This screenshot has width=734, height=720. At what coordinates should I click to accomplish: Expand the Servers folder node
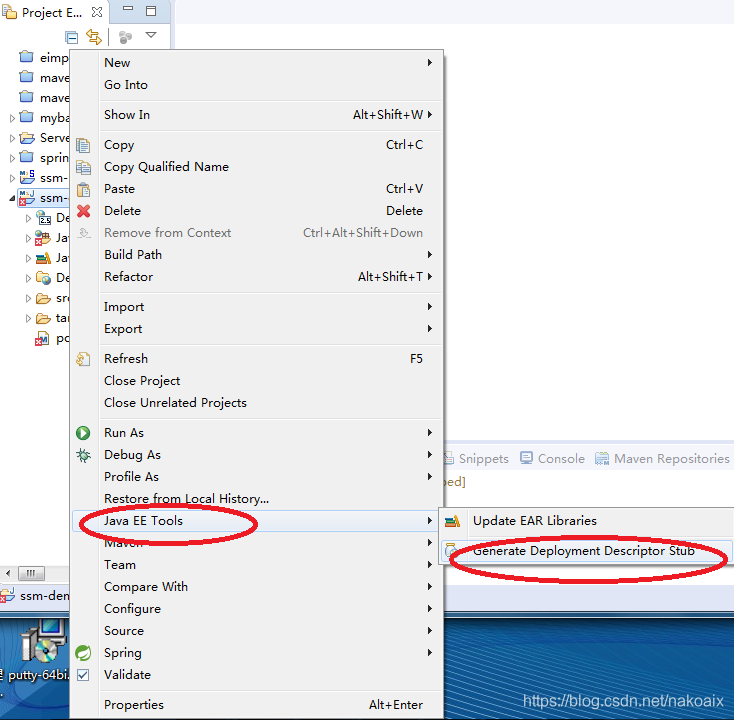coord(13,139)
